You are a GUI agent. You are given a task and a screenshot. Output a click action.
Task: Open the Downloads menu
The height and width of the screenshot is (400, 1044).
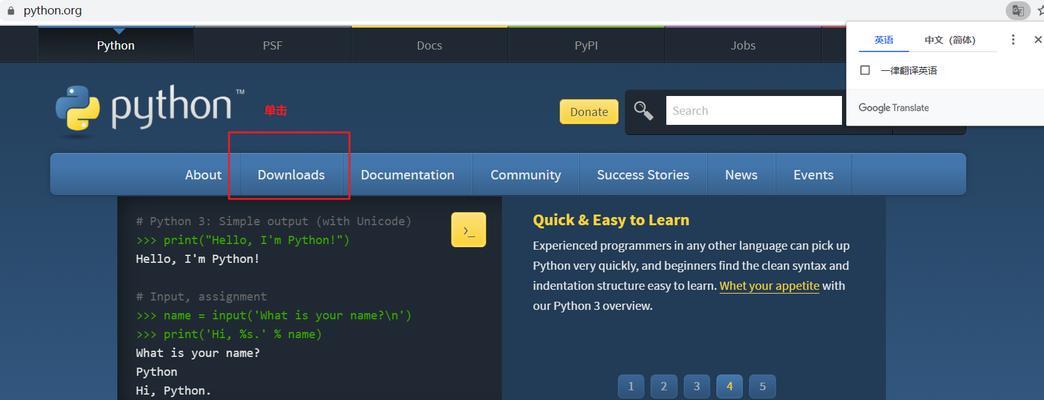[x=291, y=174]
